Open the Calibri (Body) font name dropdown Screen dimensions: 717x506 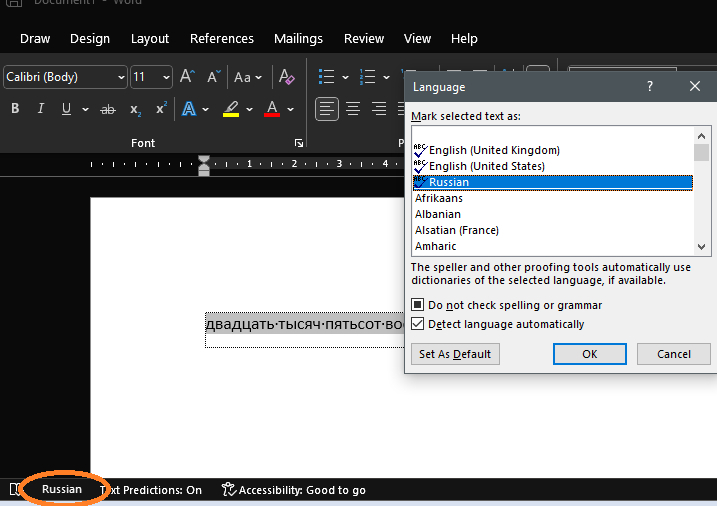pos(121,77)
